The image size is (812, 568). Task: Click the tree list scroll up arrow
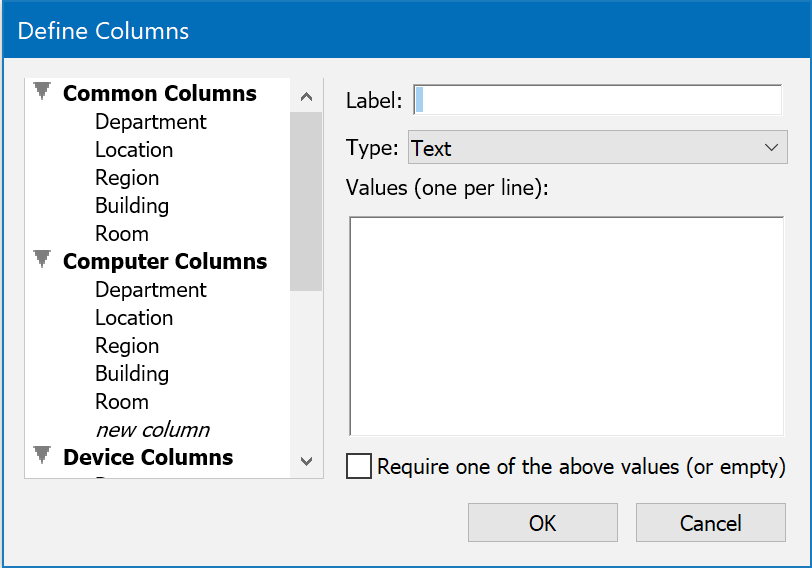point(307,96)
